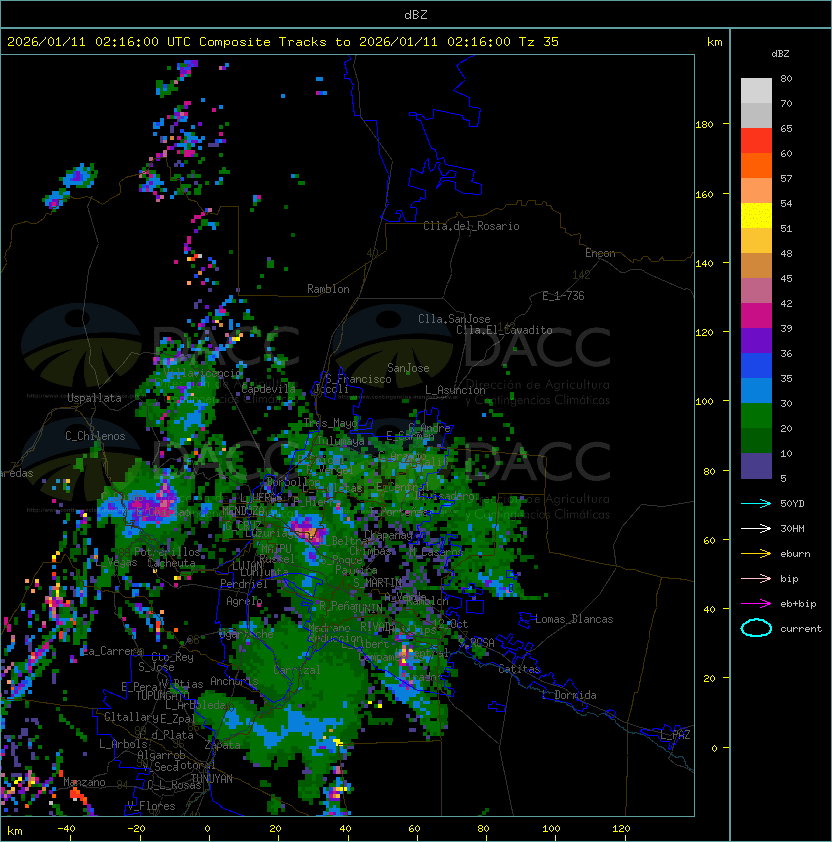Click the 'Ramblon' map label
832x842 pixels.
(x=328, y=289)
